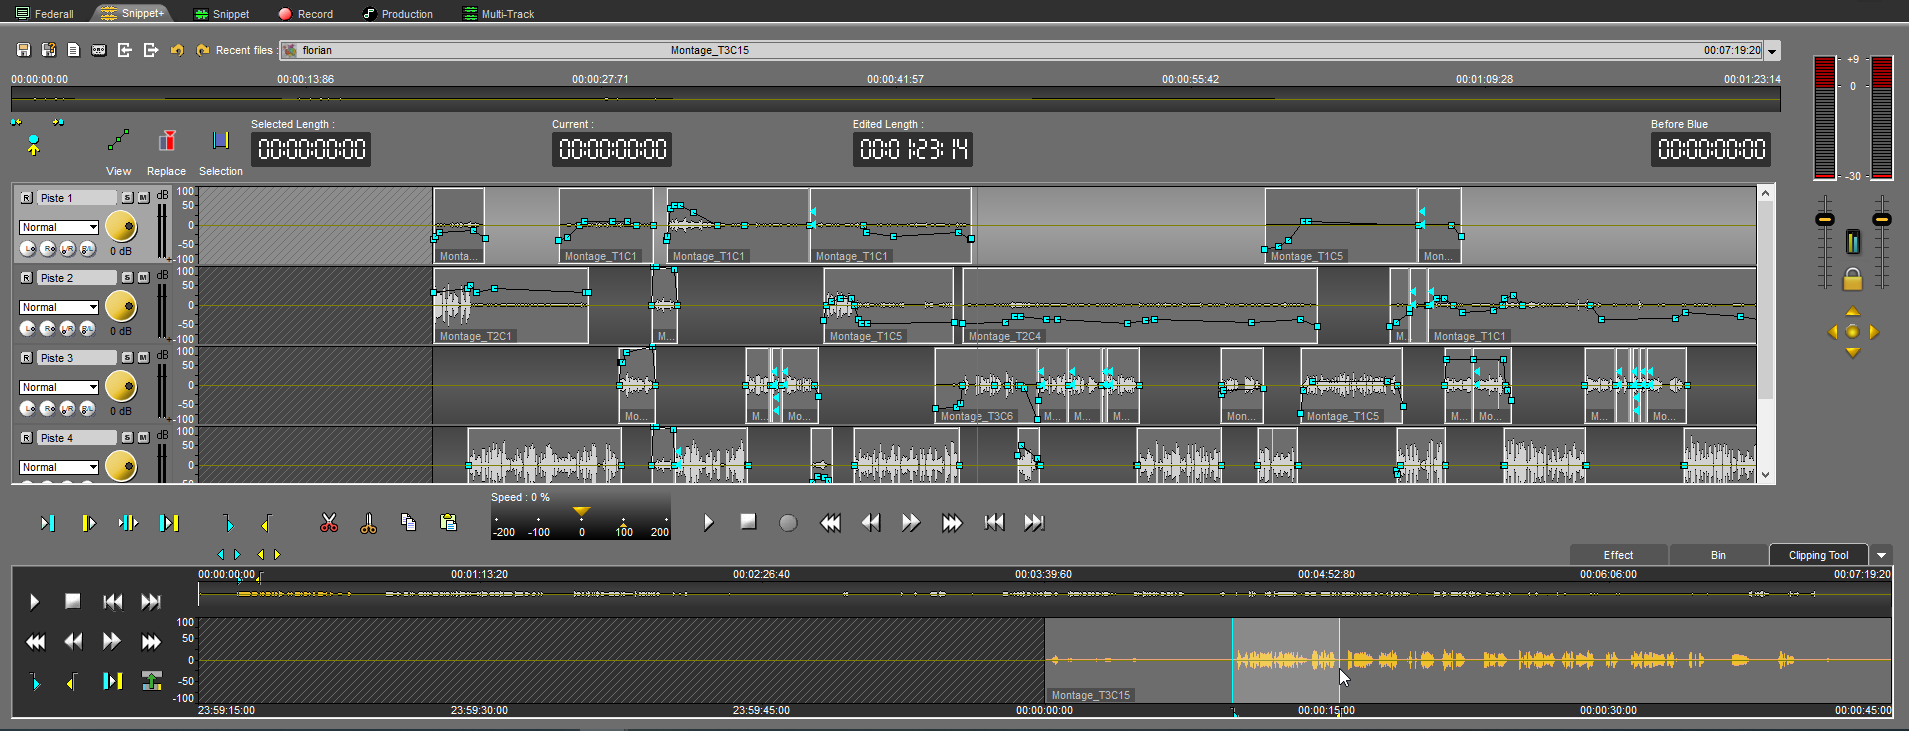Open the Effect panel tab

point(1617,555)
